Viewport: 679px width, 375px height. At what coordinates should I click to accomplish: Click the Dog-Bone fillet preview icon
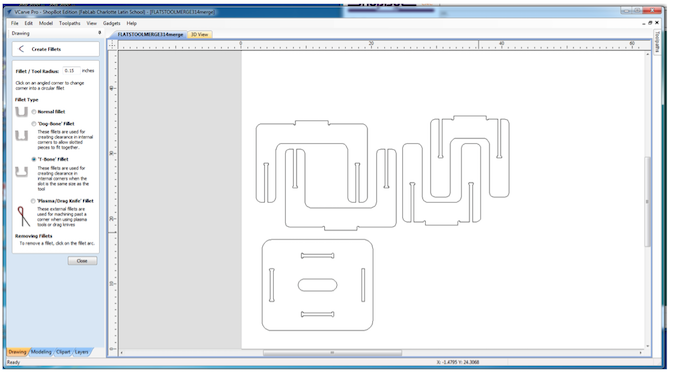tap(21, 136)
